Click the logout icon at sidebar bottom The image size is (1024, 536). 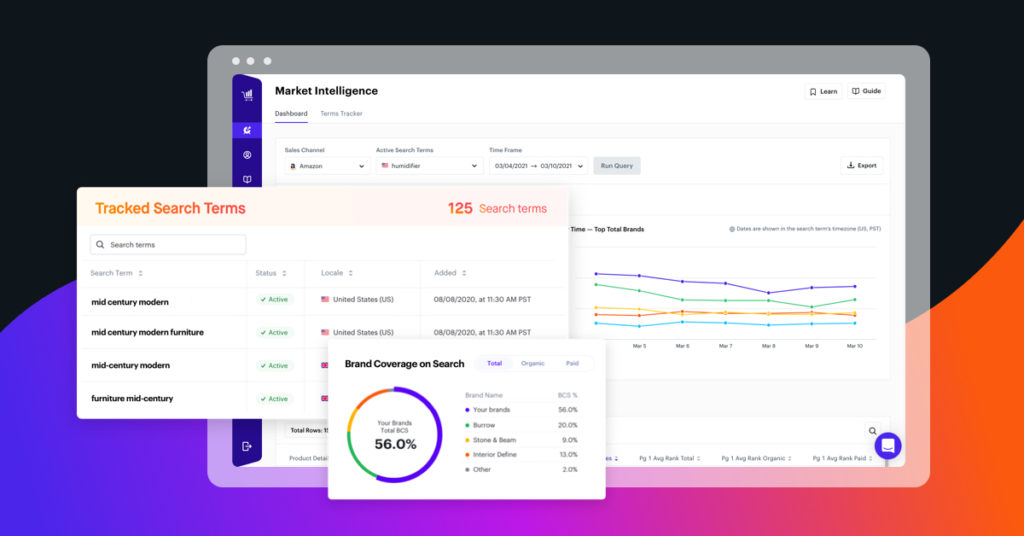click(x=247, y=446)
